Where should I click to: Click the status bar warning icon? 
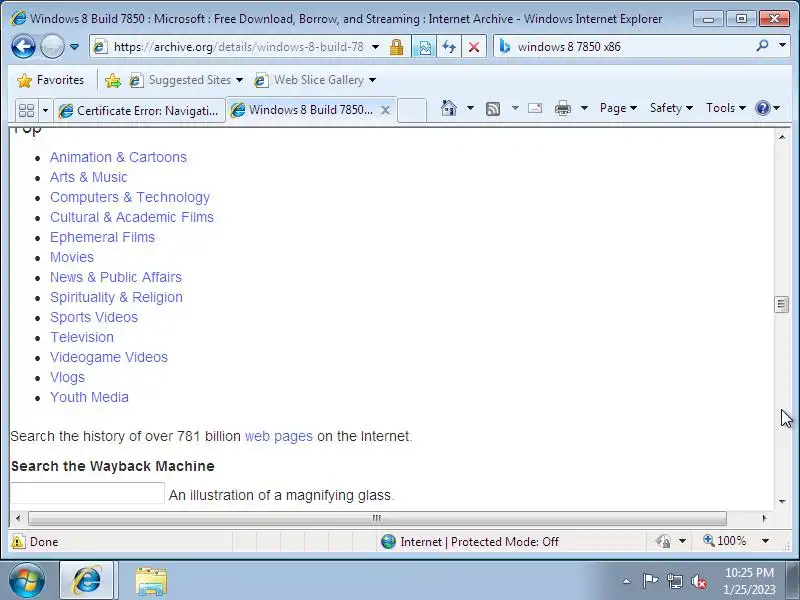pyautogui.click(x=18, y=541)
